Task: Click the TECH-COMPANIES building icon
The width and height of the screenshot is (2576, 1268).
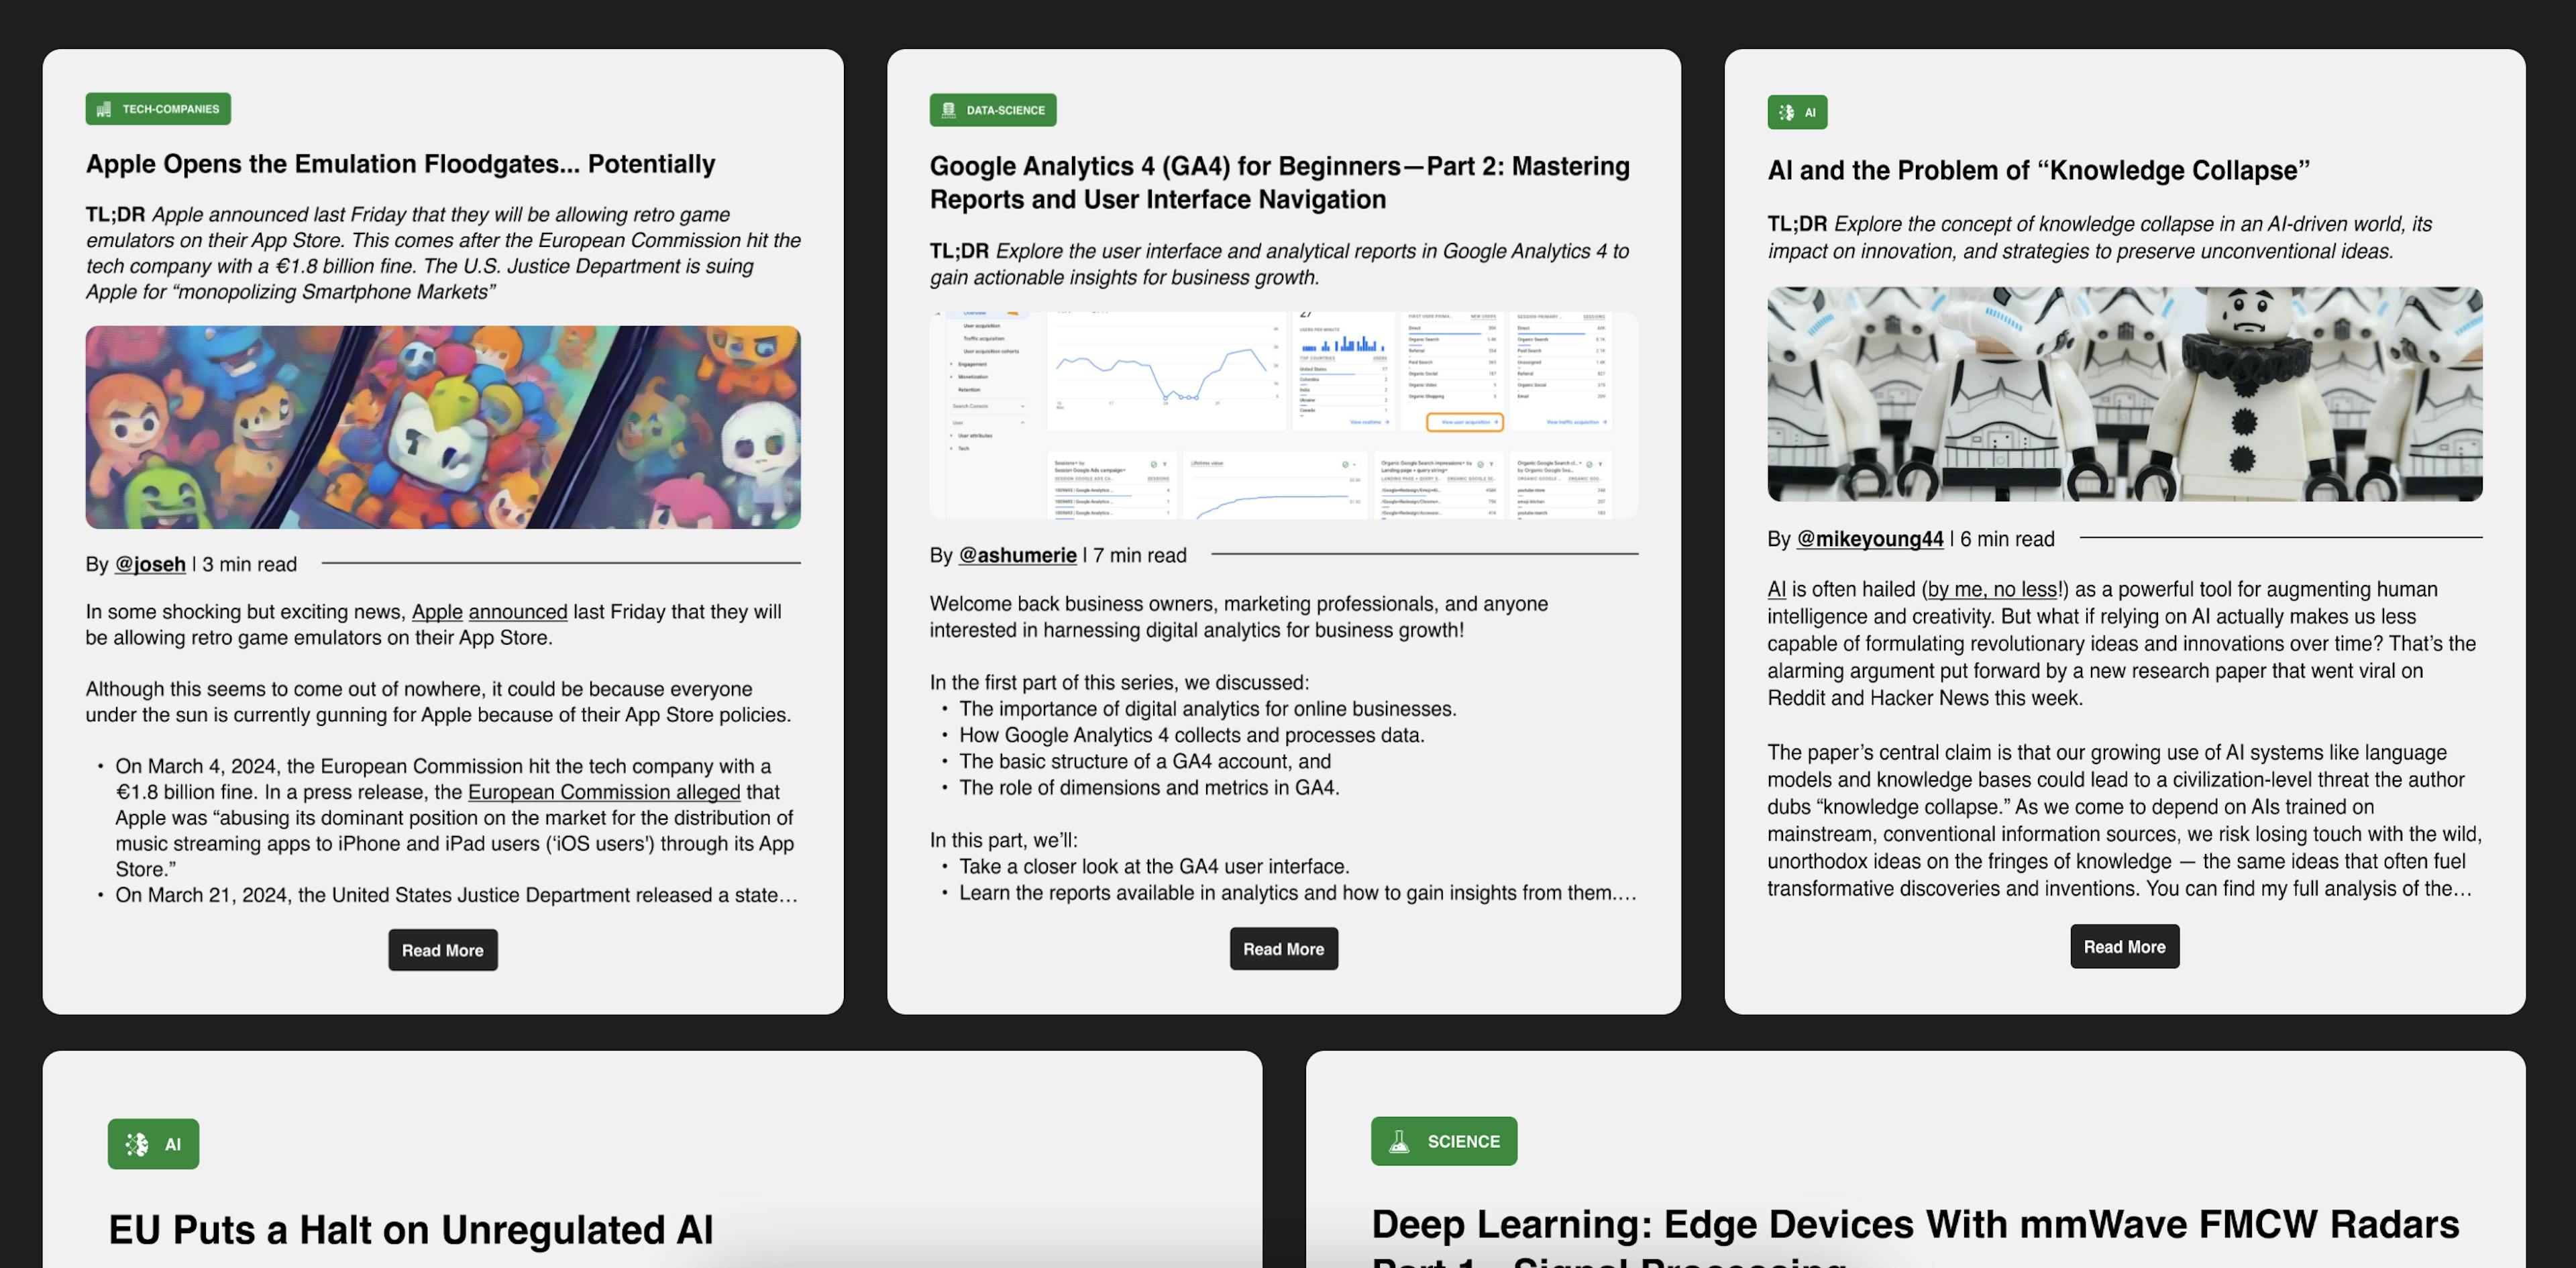Action: click(104, 109)
